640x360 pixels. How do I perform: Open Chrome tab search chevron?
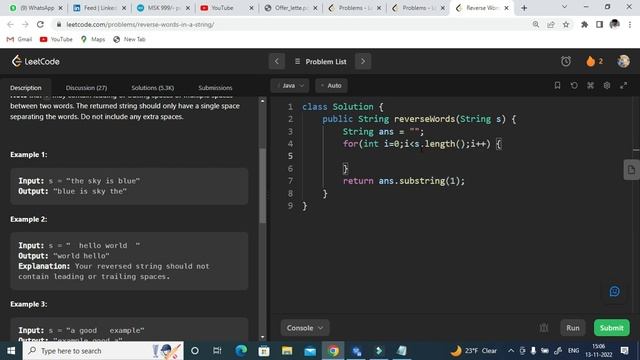click(x=564, y=7)
